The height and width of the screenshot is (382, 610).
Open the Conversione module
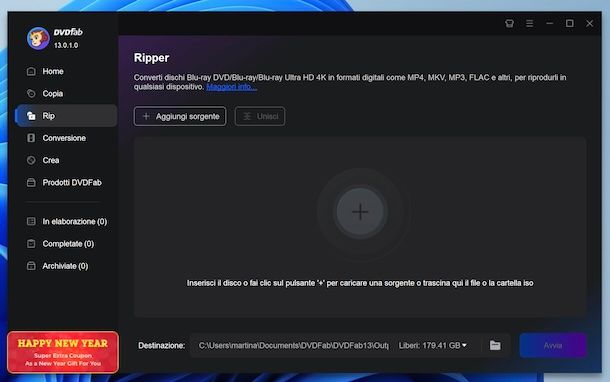coord(65,138)
